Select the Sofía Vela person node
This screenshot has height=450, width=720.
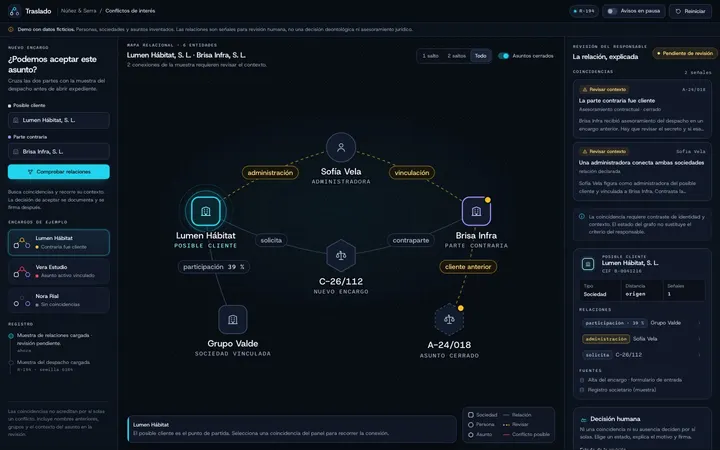pyautogui.click(x=341, y=147)
